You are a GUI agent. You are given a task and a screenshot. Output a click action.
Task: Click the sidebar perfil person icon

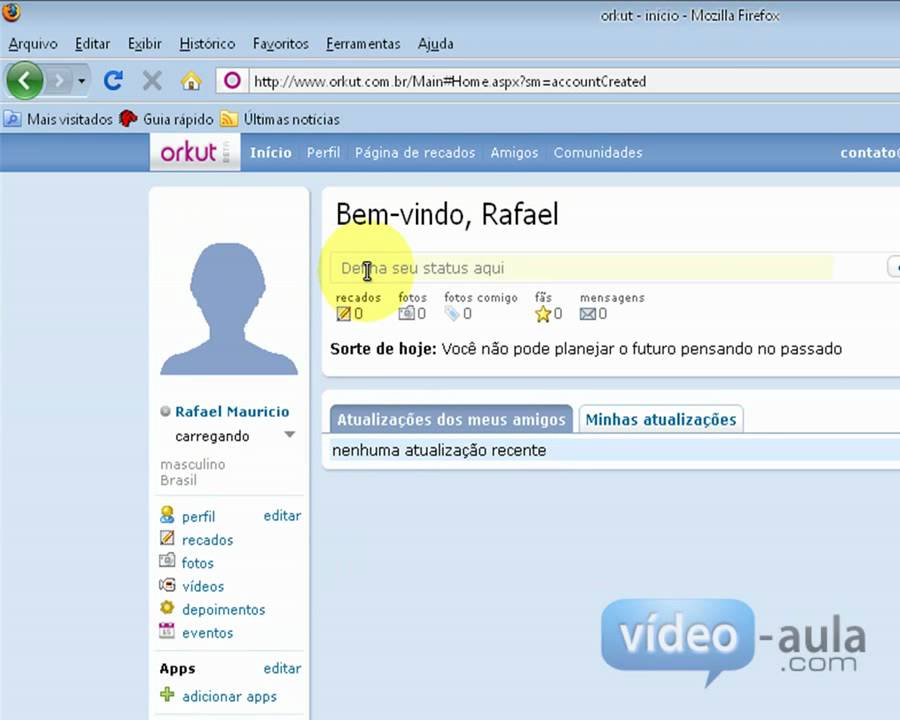click(x=167, y=515)
